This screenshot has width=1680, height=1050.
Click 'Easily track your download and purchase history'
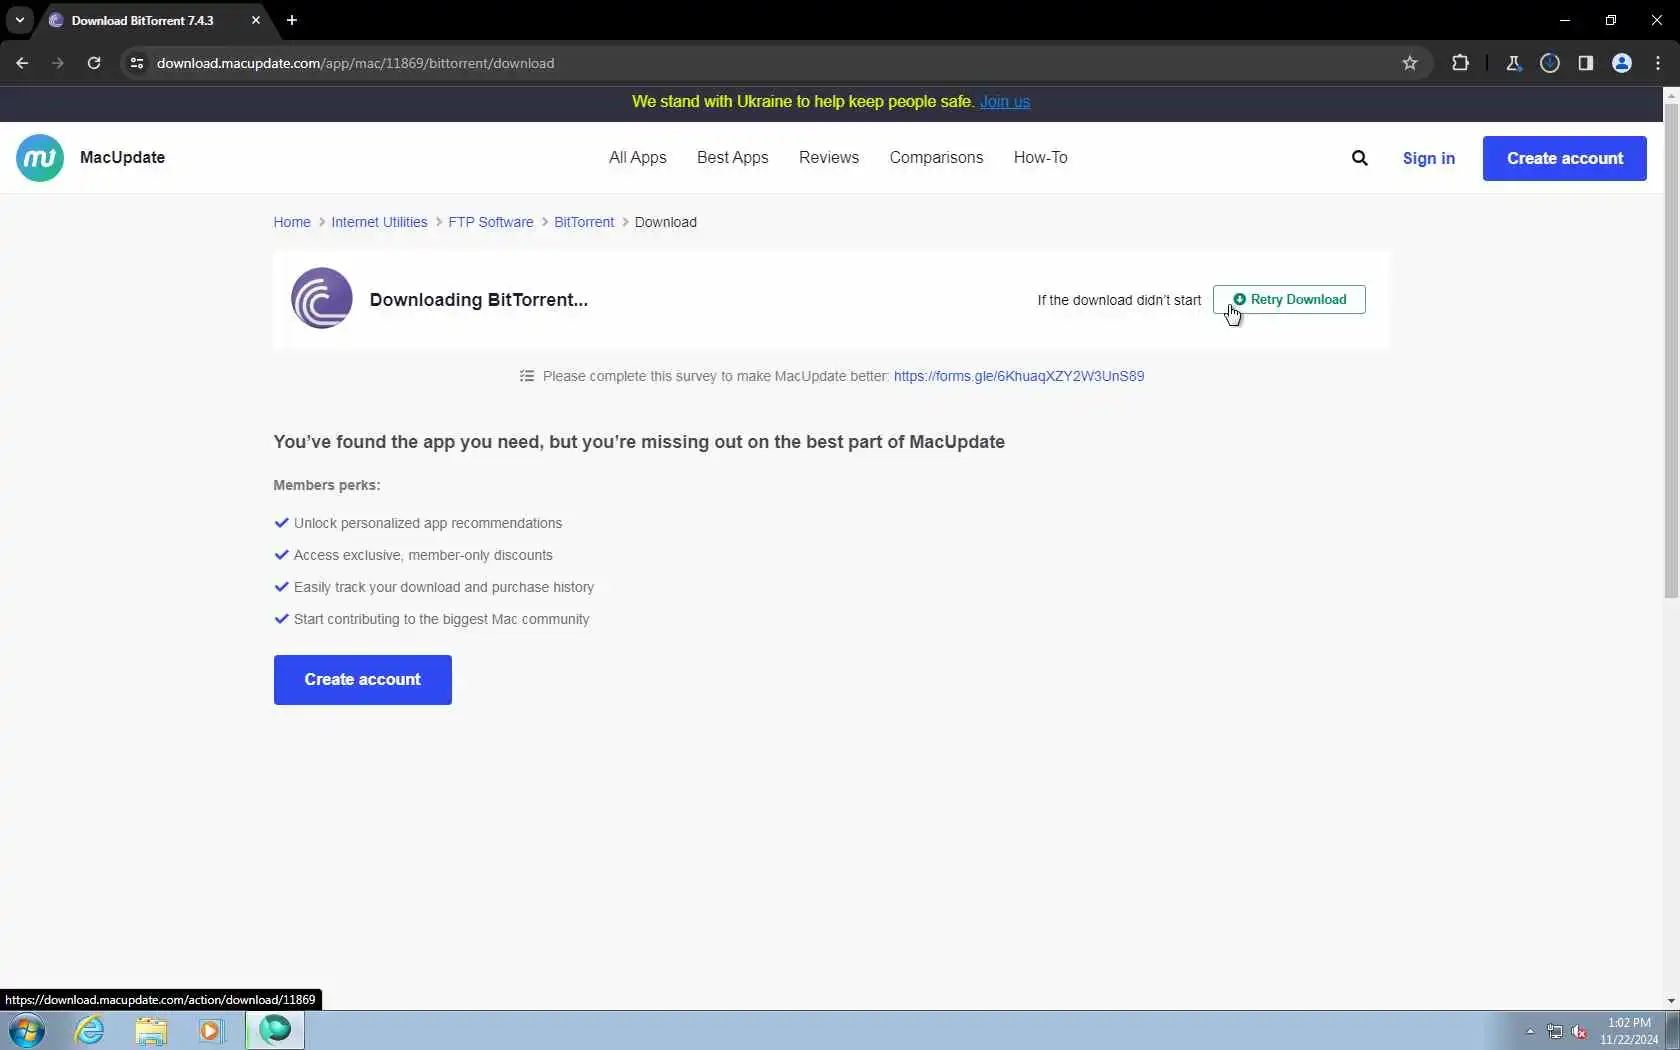(444, 587)
